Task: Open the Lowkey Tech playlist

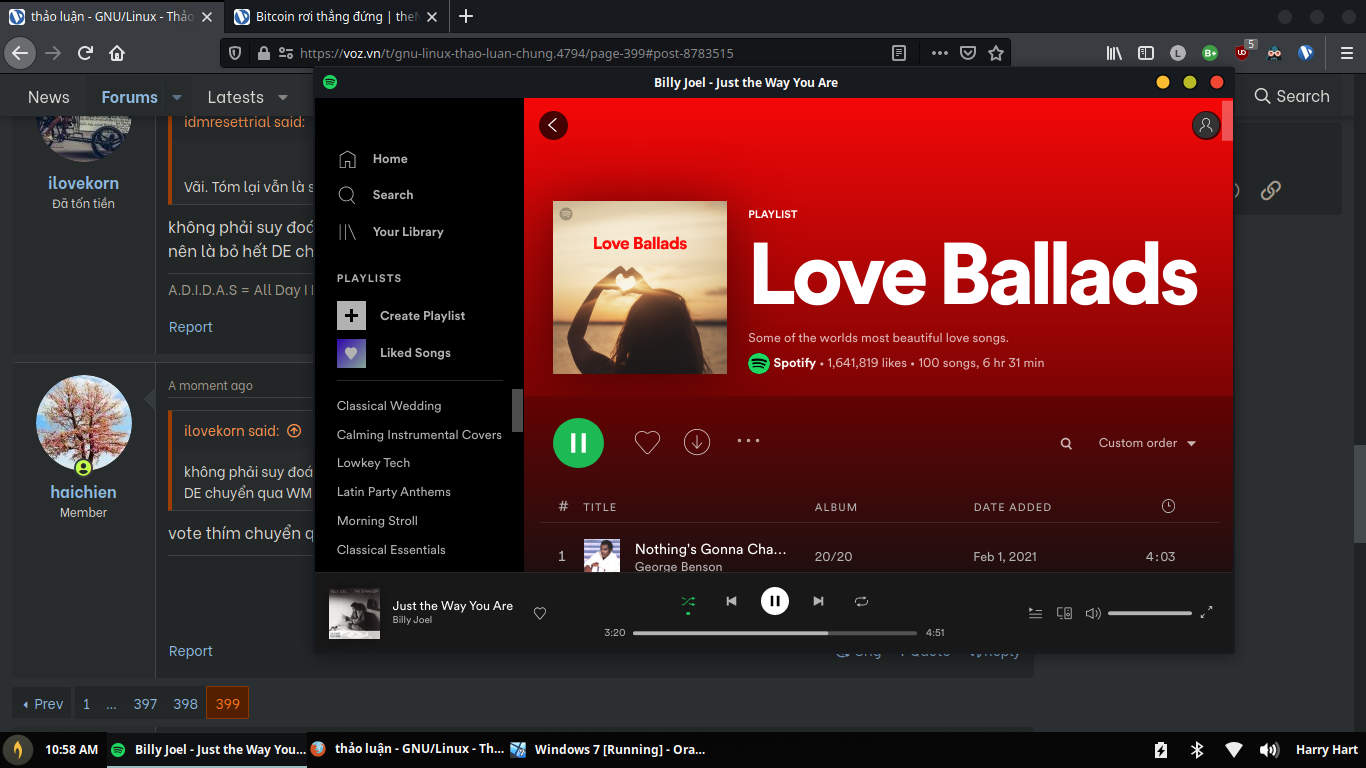Action: (x=373, y=463)
